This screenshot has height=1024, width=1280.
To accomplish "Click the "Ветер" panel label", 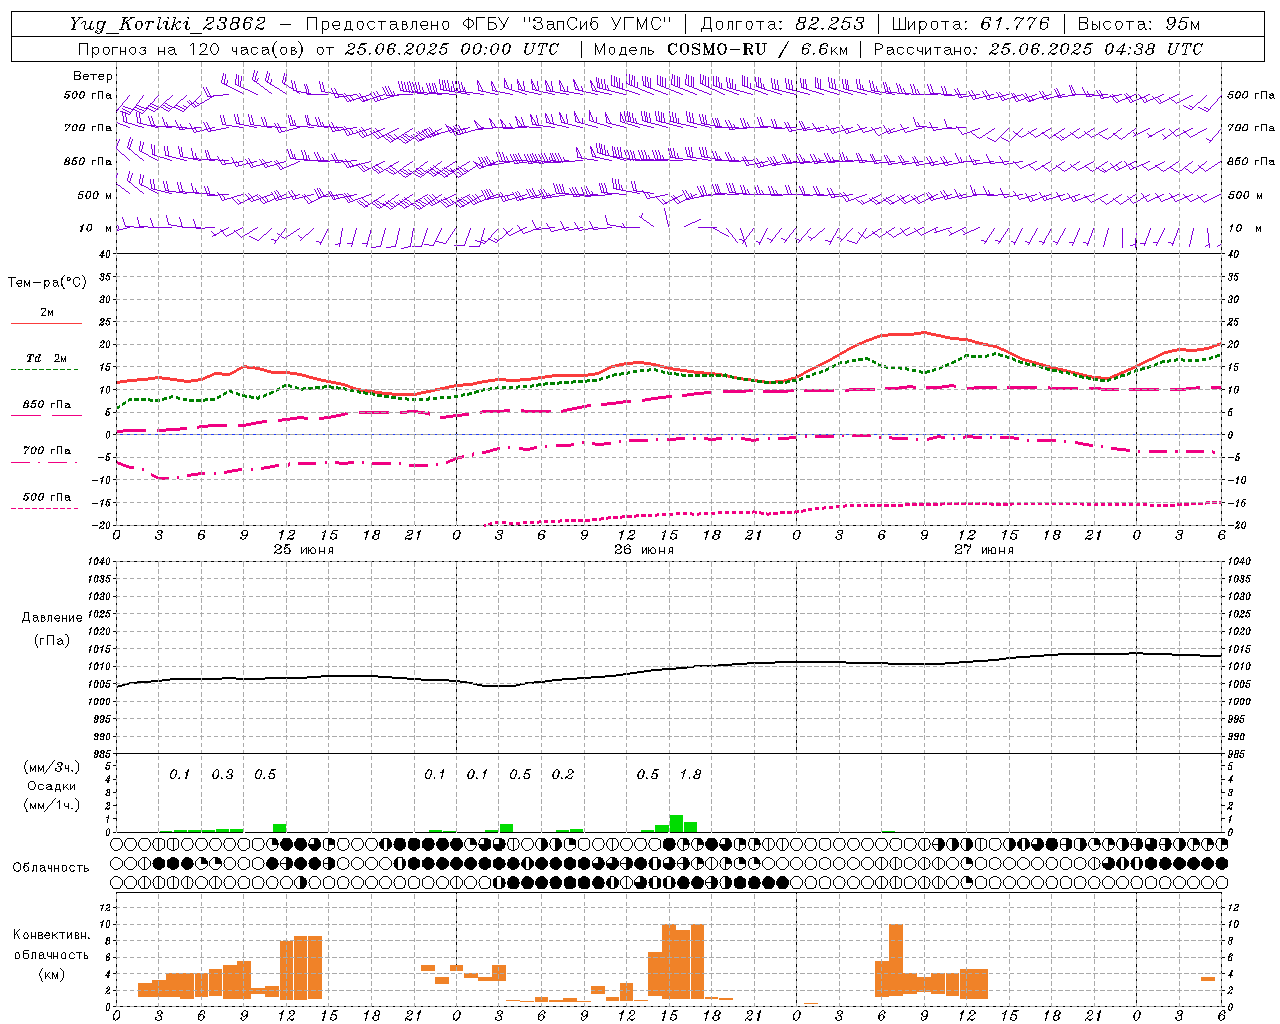I will click(92, 76).
